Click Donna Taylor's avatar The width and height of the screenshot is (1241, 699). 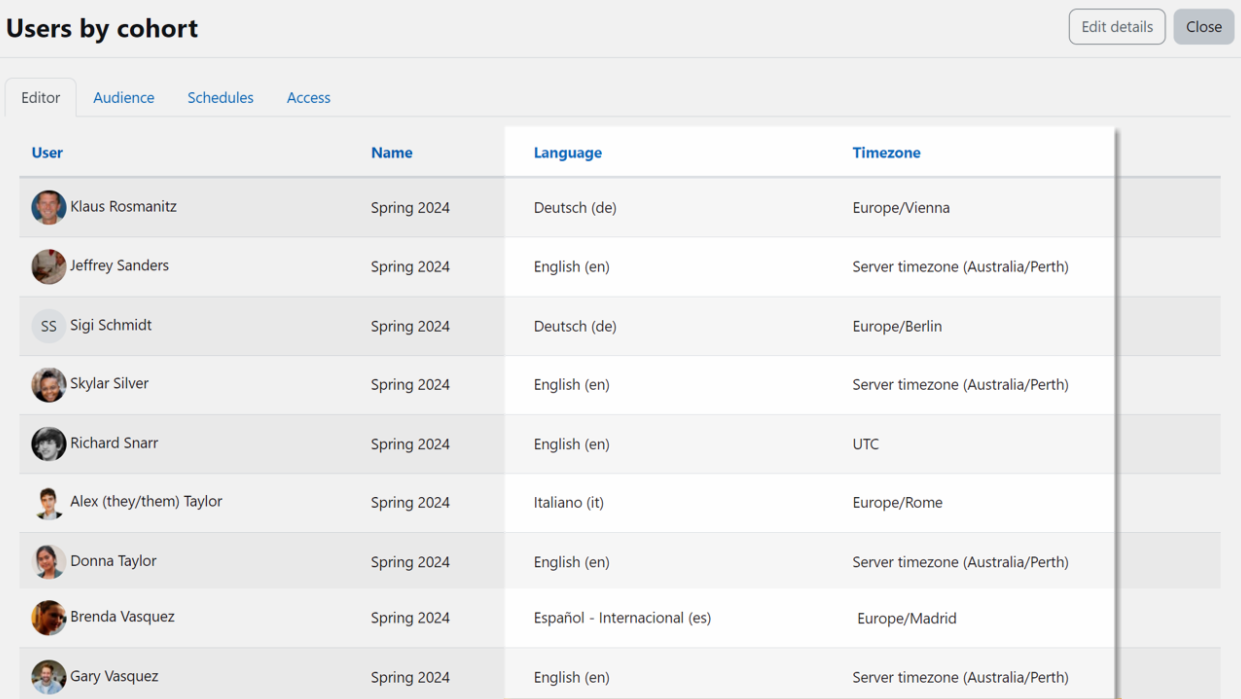48,562
